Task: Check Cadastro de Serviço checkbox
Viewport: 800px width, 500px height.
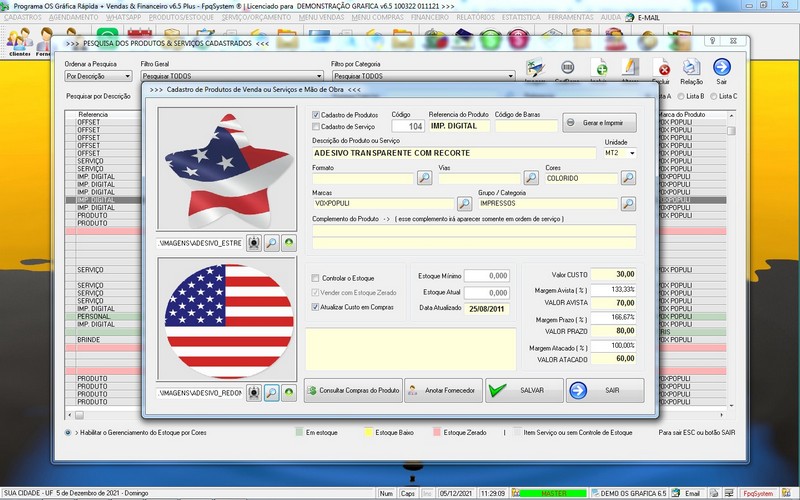Action: click(316, 127)
